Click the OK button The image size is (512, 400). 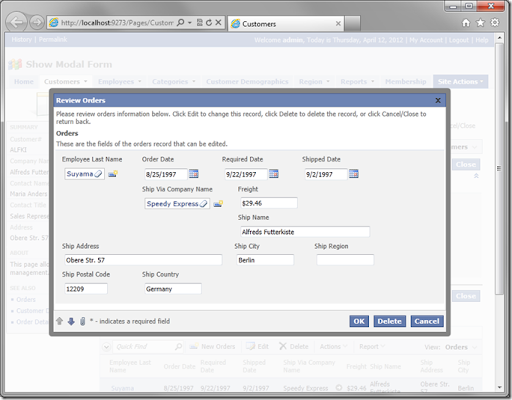[x=359, y=321]
